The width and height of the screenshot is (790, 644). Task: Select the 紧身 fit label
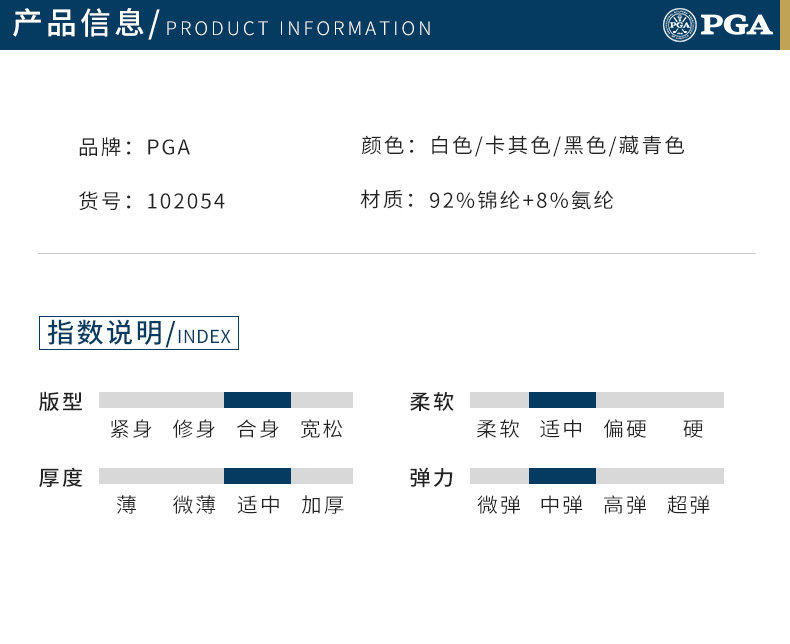[x=131, y=429]
